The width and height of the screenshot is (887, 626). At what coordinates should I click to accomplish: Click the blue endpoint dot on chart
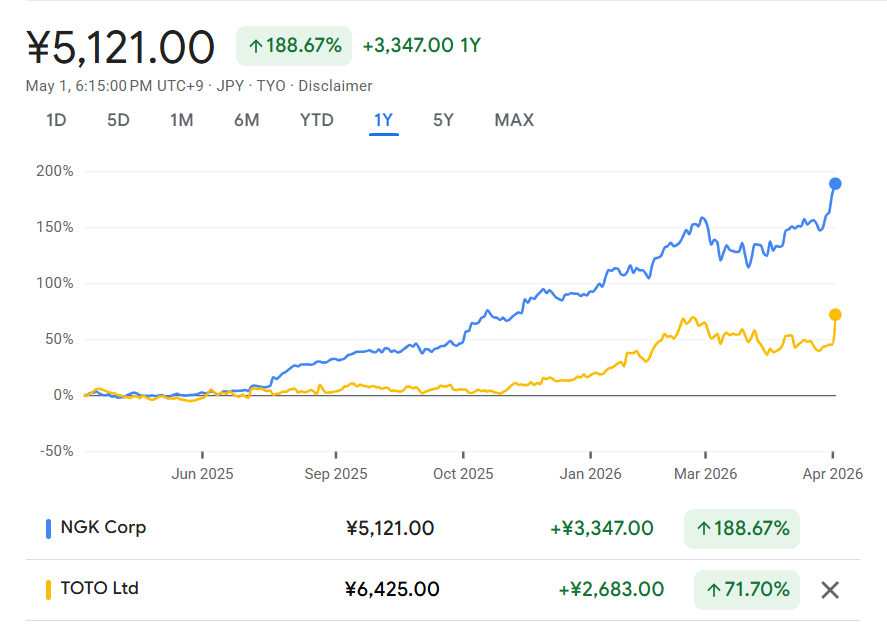coord(835,184)
